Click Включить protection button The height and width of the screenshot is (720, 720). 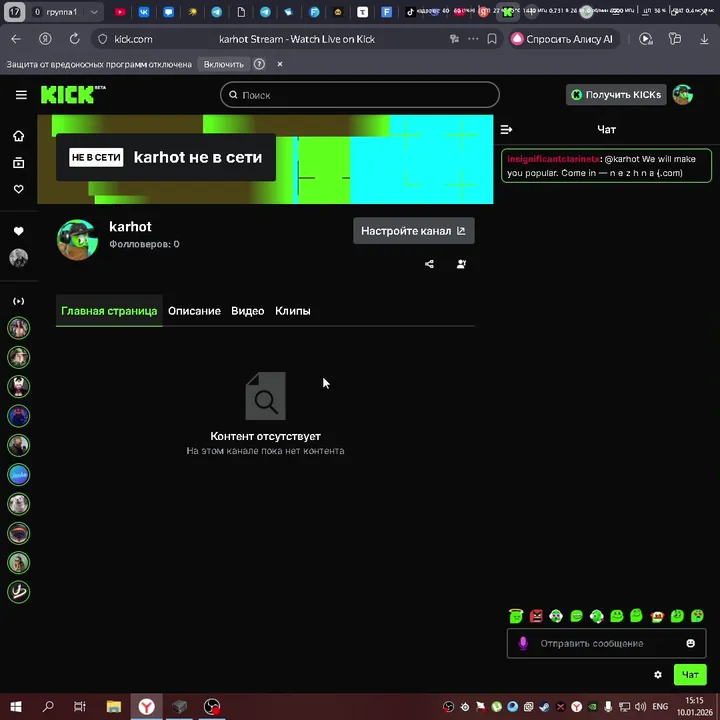pyautogui.click(x=224, y=64)
